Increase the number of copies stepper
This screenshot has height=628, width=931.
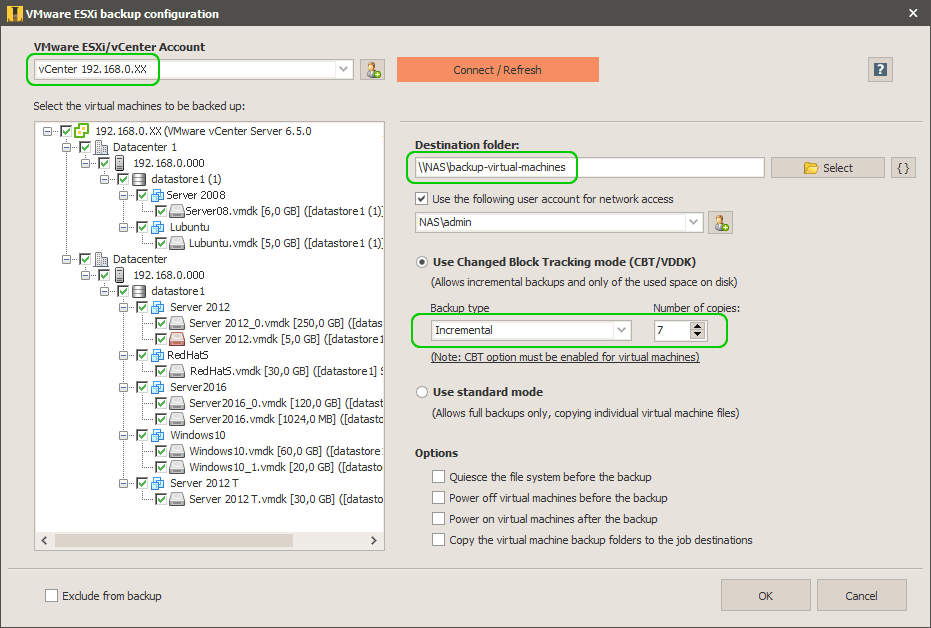pos(698,326)
